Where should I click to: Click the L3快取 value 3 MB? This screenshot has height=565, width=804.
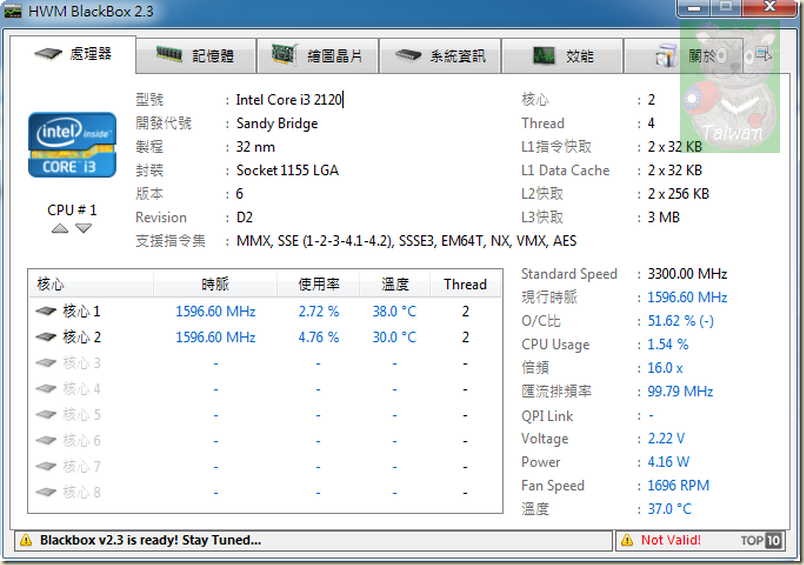[664, 217]
